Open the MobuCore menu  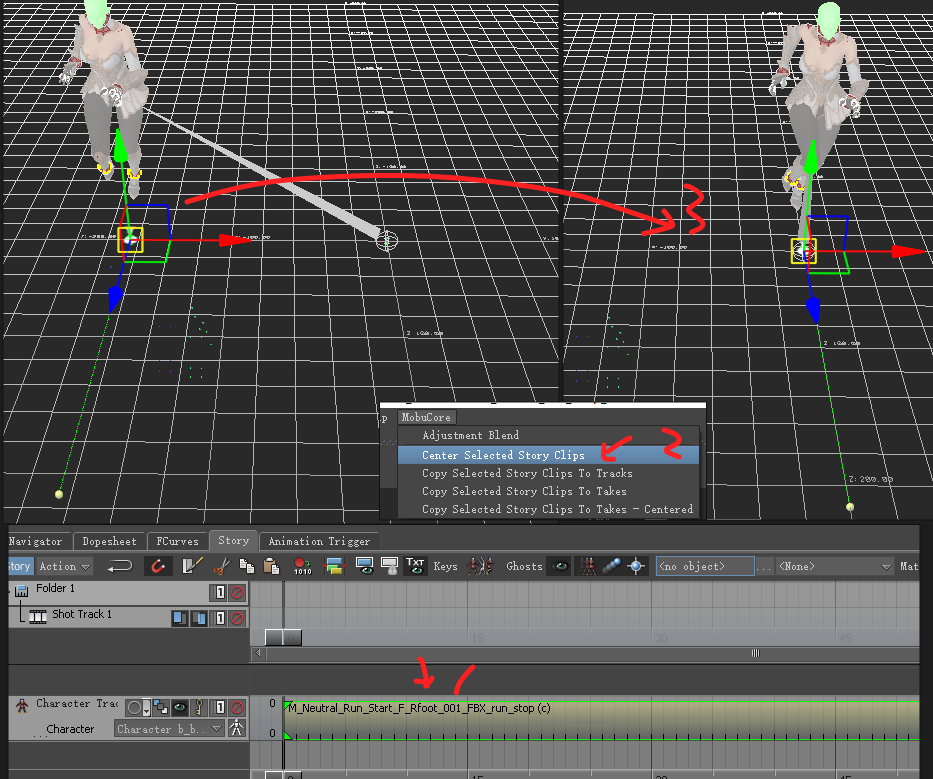coord(426,417)
